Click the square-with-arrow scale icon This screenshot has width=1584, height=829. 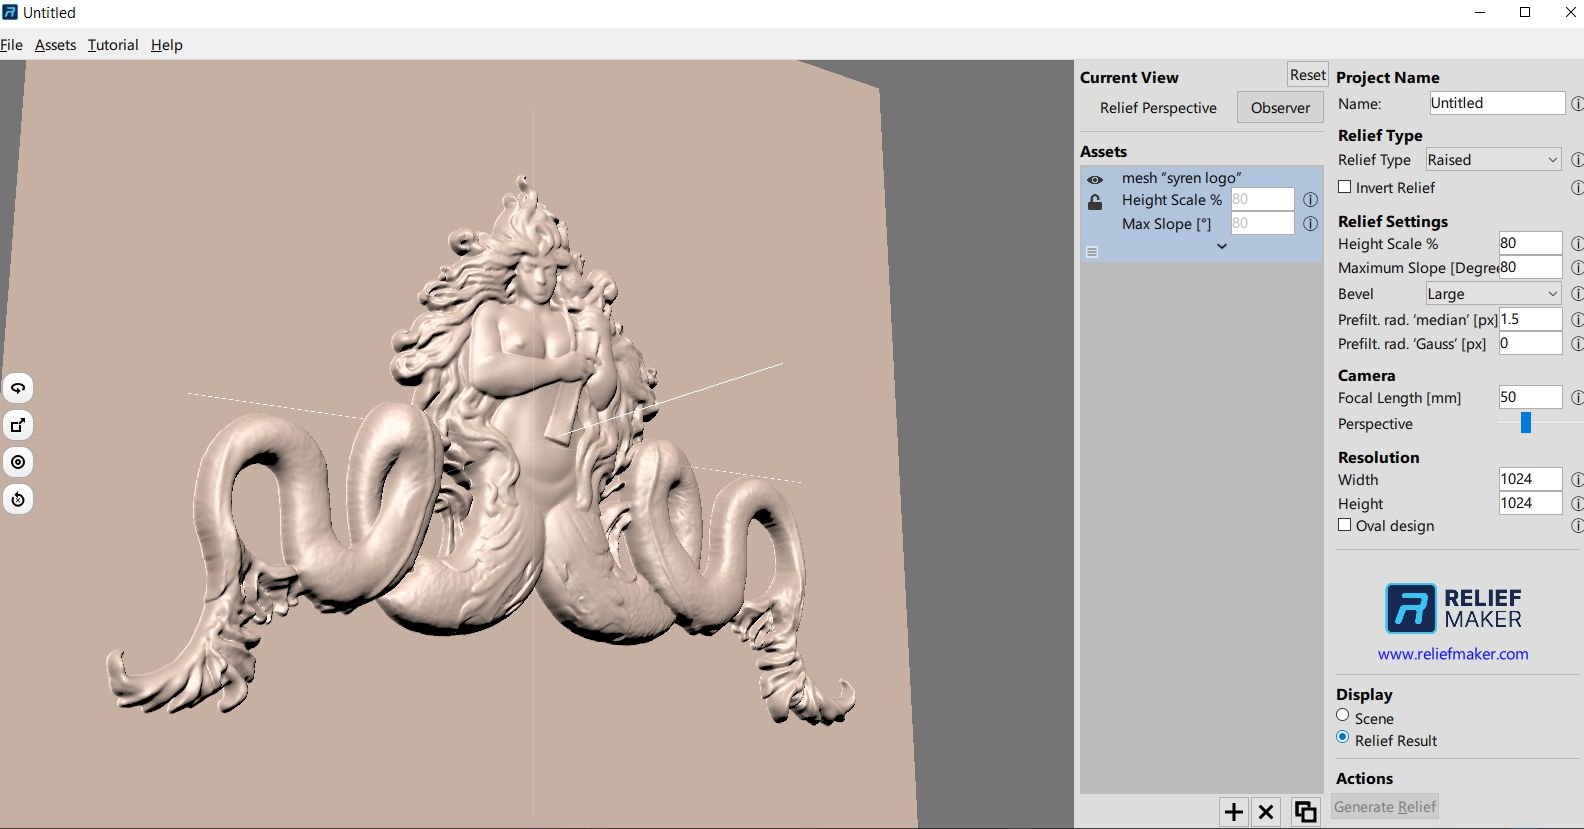click(18, 425)
